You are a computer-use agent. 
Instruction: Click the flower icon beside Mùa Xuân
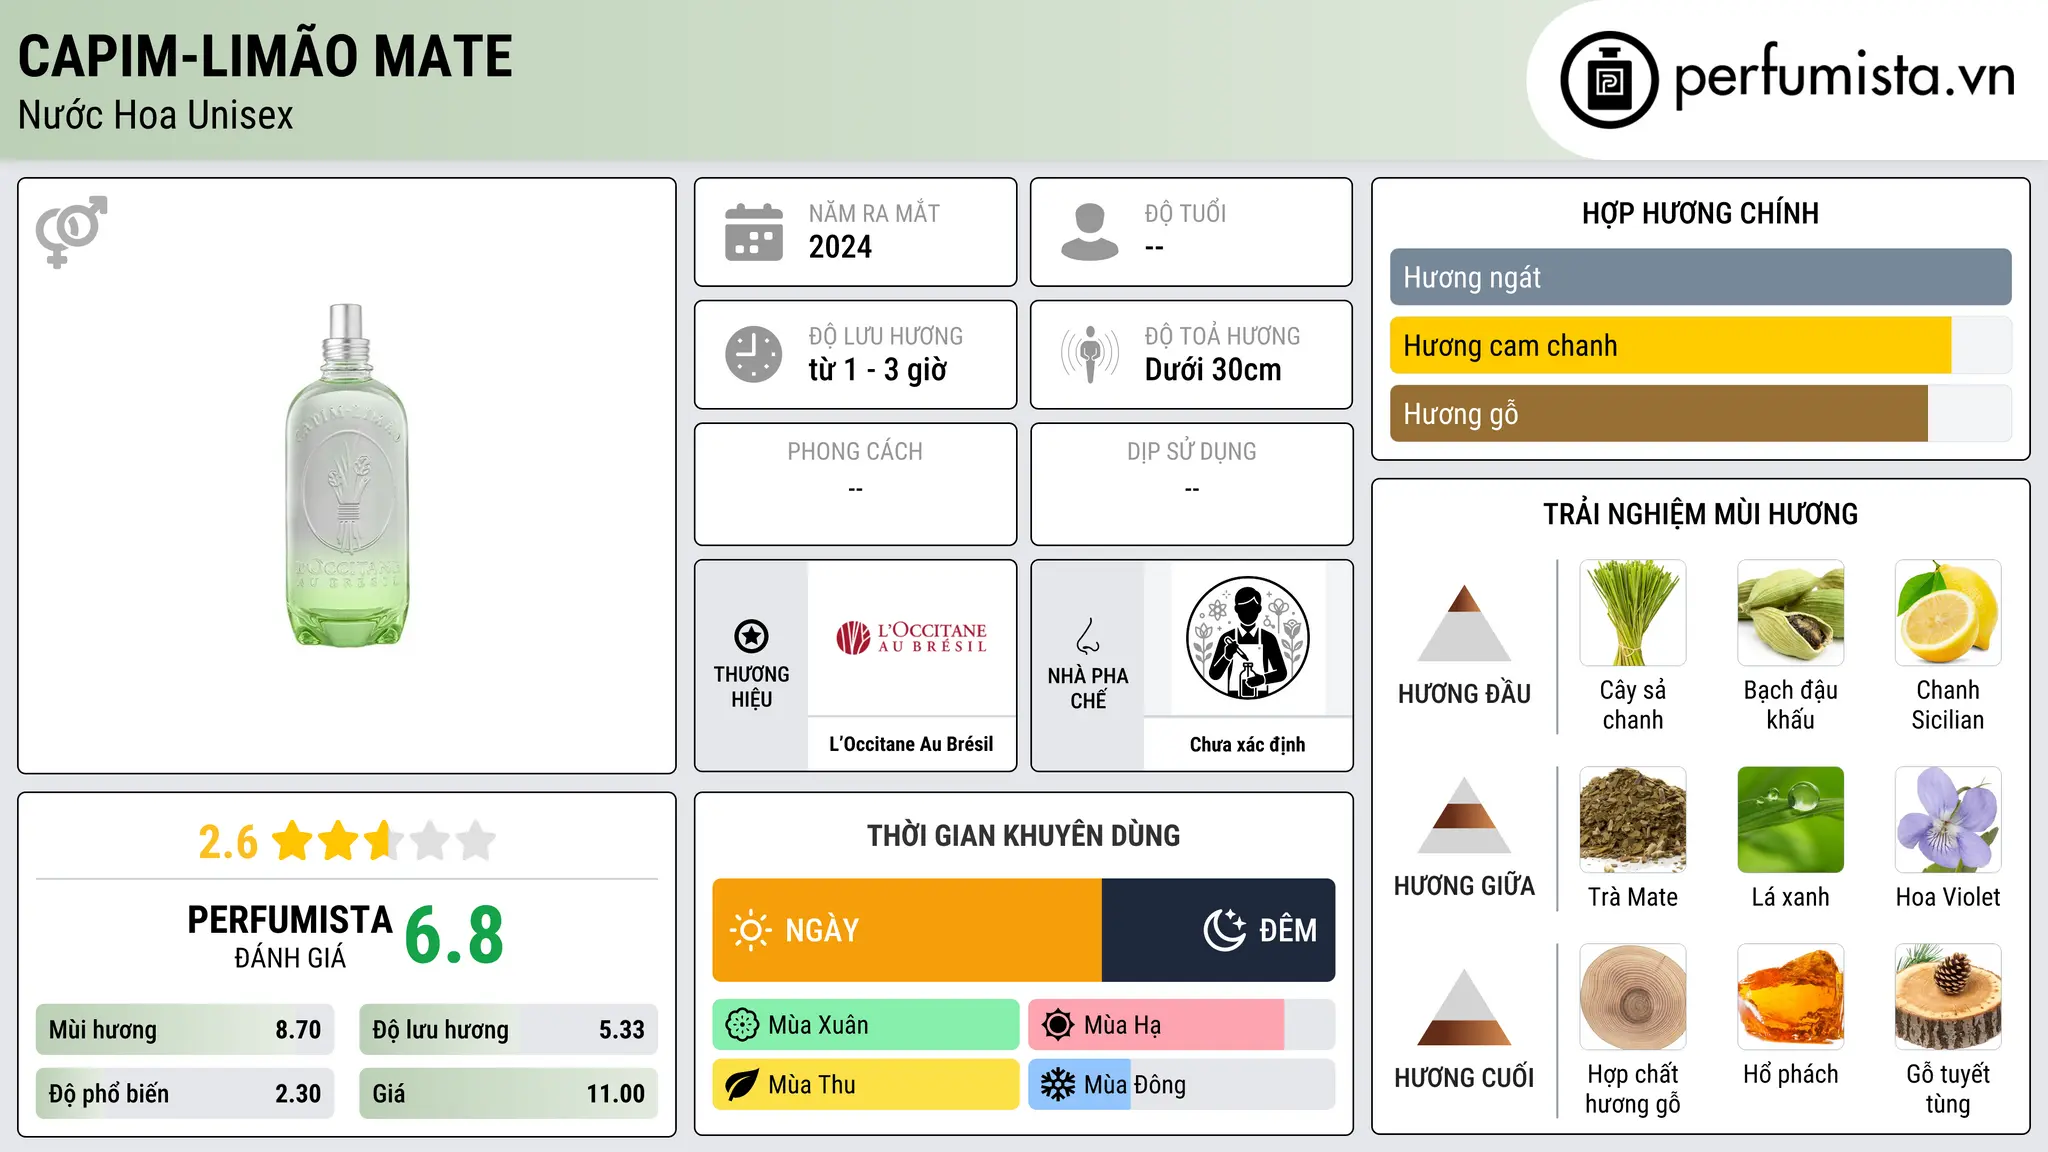(x=742, y=1025)
